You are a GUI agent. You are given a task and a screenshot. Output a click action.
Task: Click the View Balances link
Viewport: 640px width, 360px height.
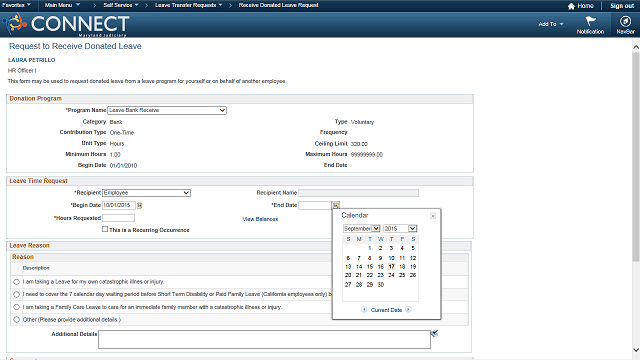pos(260,219)
